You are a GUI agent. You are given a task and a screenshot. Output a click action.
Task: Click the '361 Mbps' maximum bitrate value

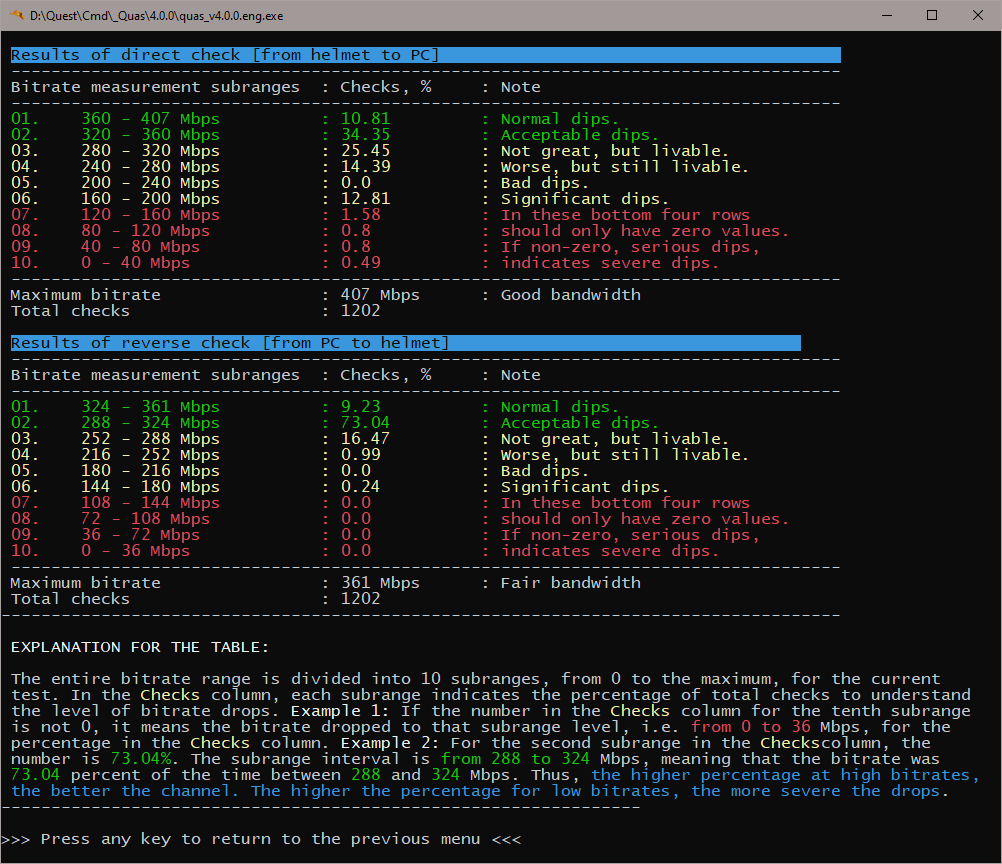click(380, 583)
